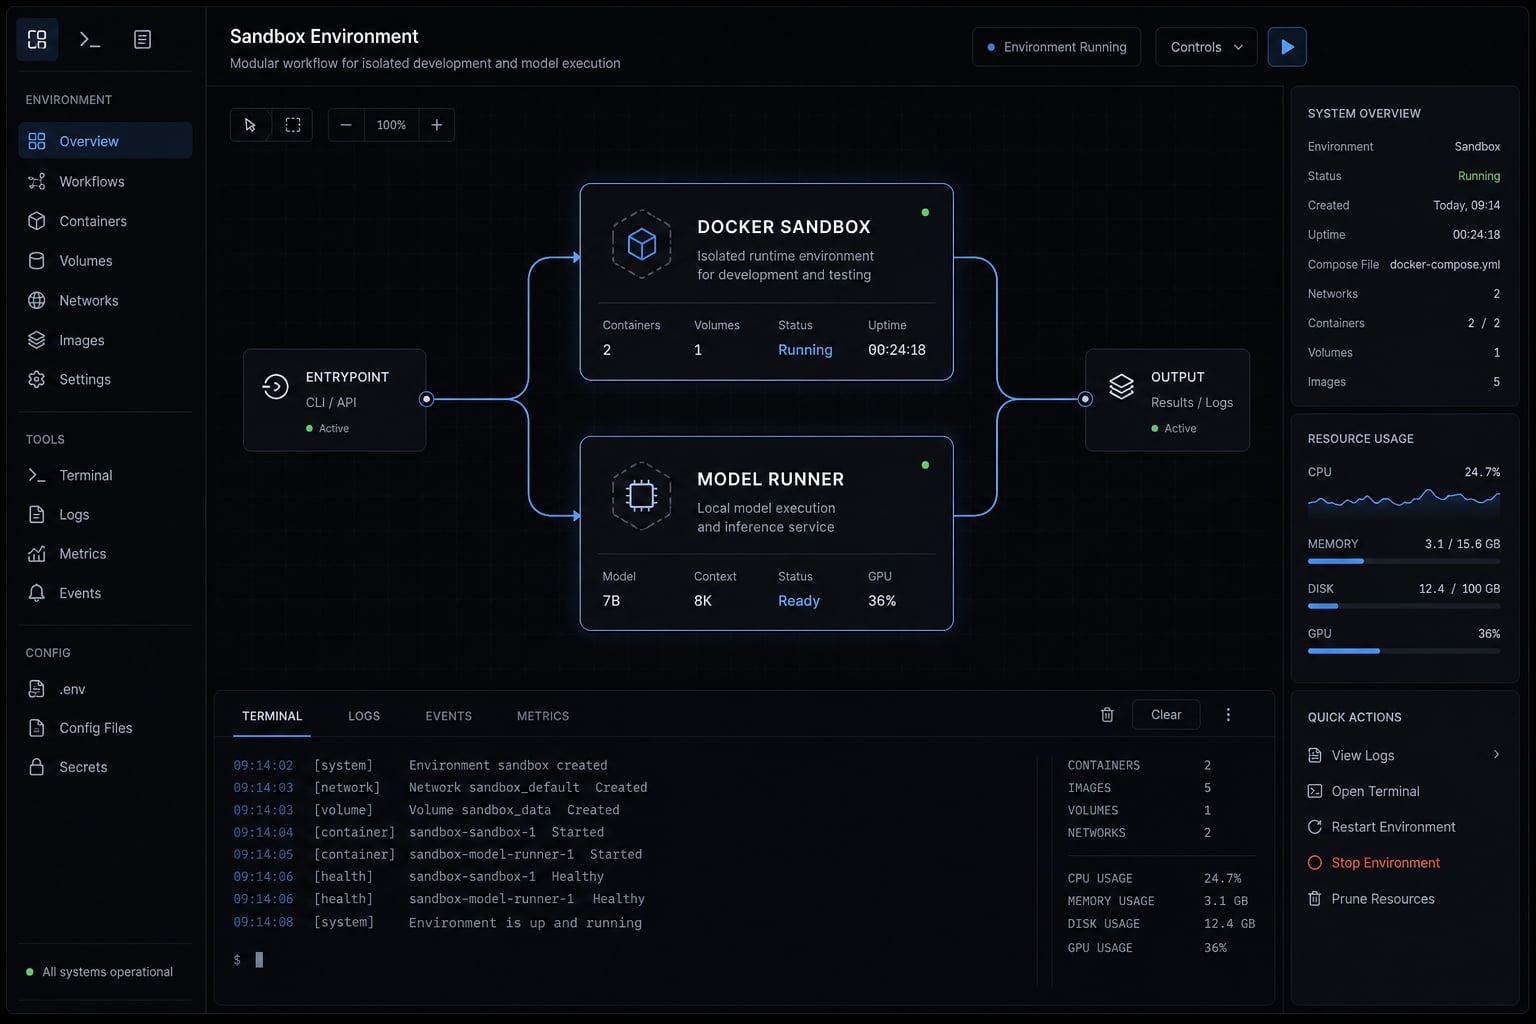The image size is (1536, 1024).
Task: Click the Docker Sandbox green status dot
Action: tap(925, 212)
